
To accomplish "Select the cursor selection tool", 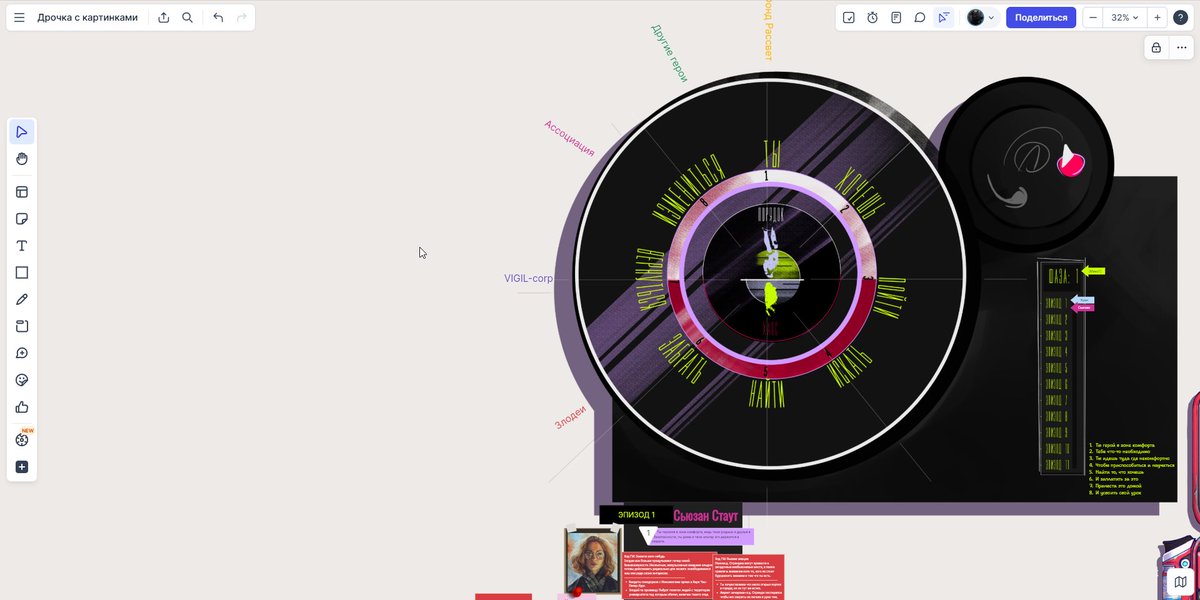I will click(x=22, y=132).
